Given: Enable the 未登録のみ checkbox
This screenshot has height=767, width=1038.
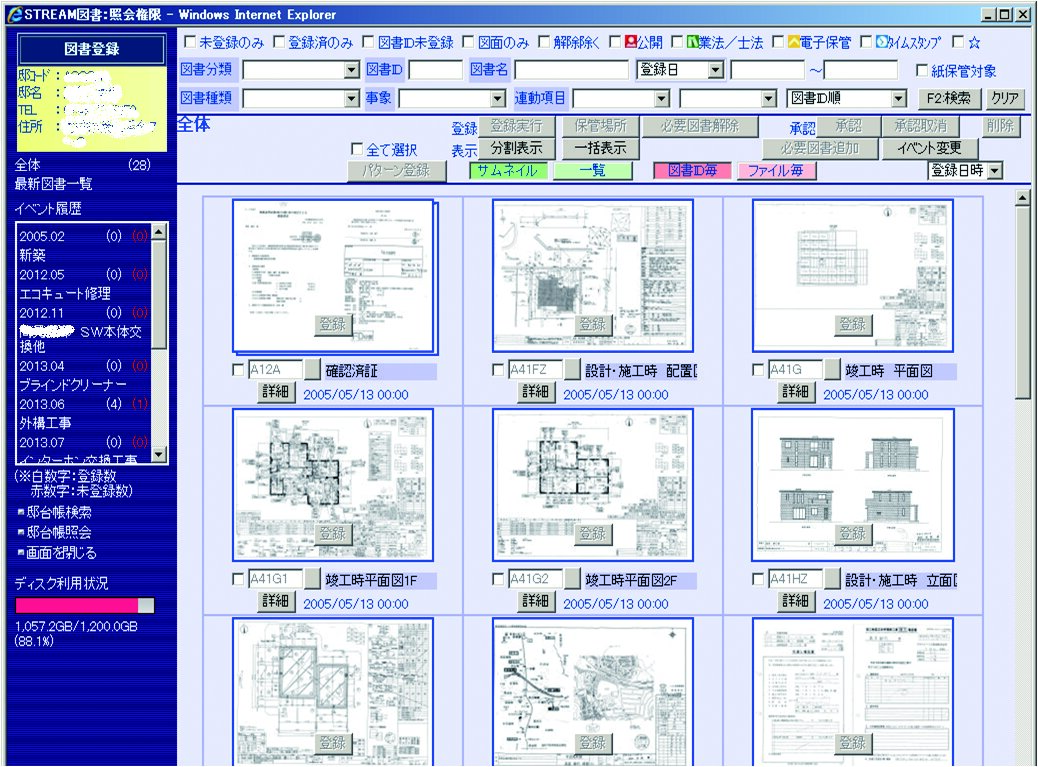Looking at the screenshot, I should (189, 43).
